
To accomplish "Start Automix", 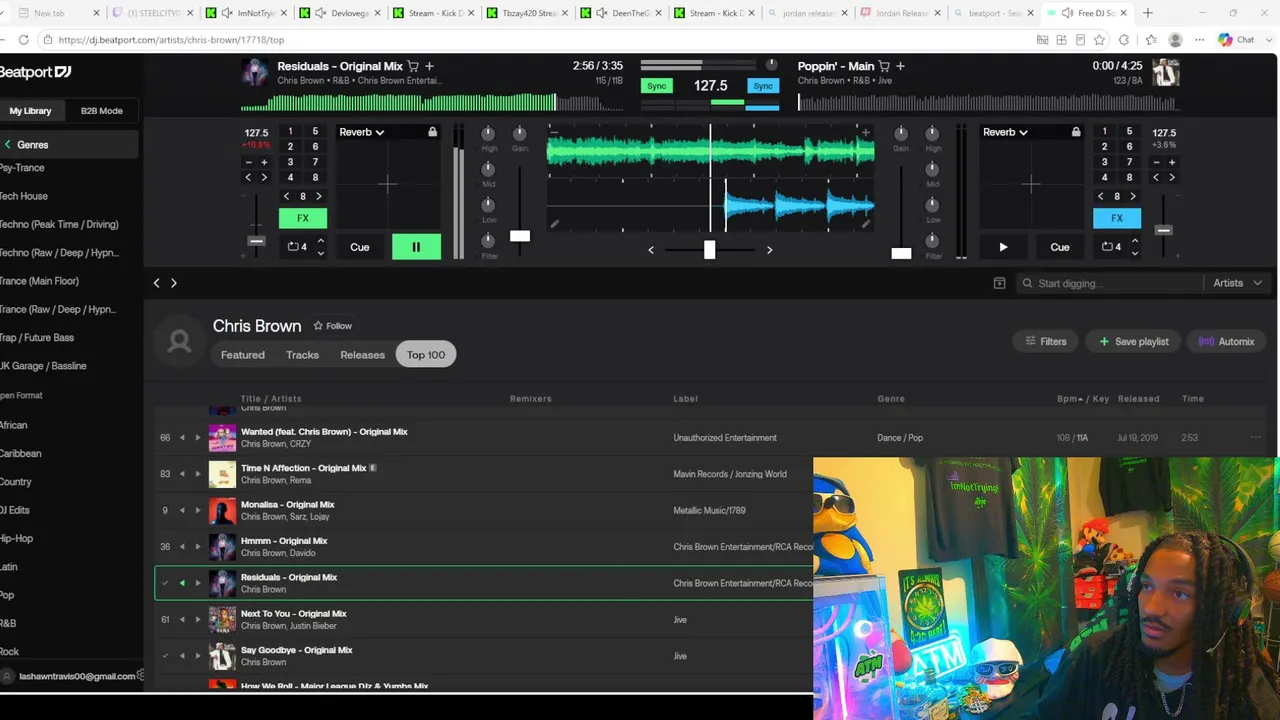I will [x=1227, y=342].
